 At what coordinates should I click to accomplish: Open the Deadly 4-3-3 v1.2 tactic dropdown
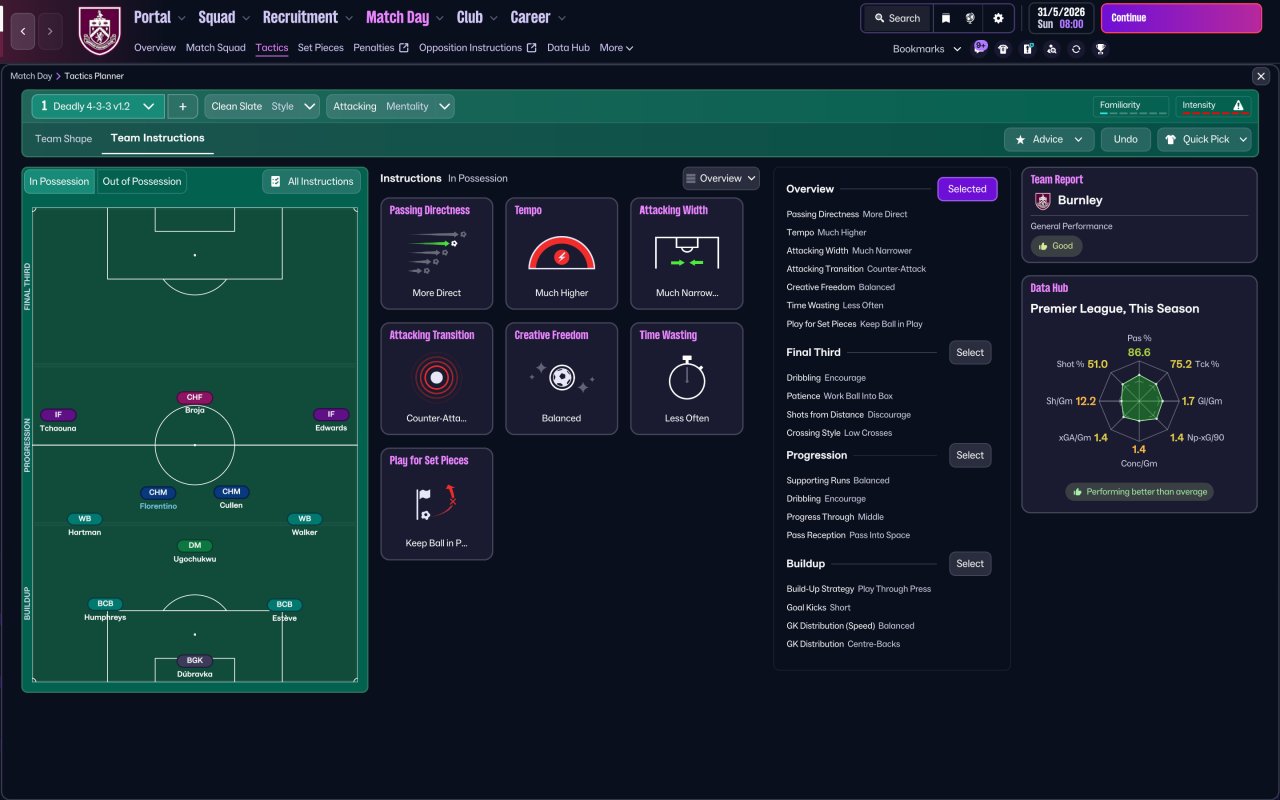98,106
